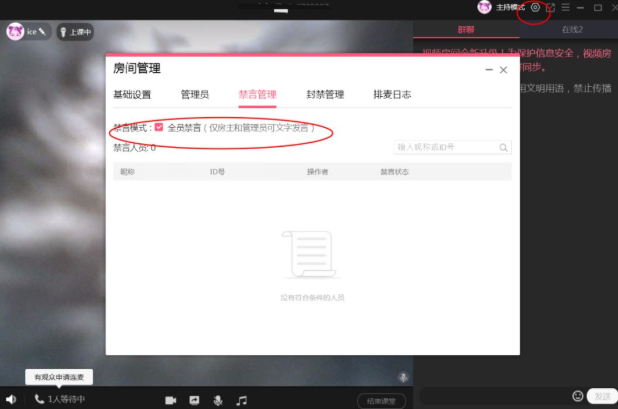Click the 结束课堂 button

[x=381, y=401]
